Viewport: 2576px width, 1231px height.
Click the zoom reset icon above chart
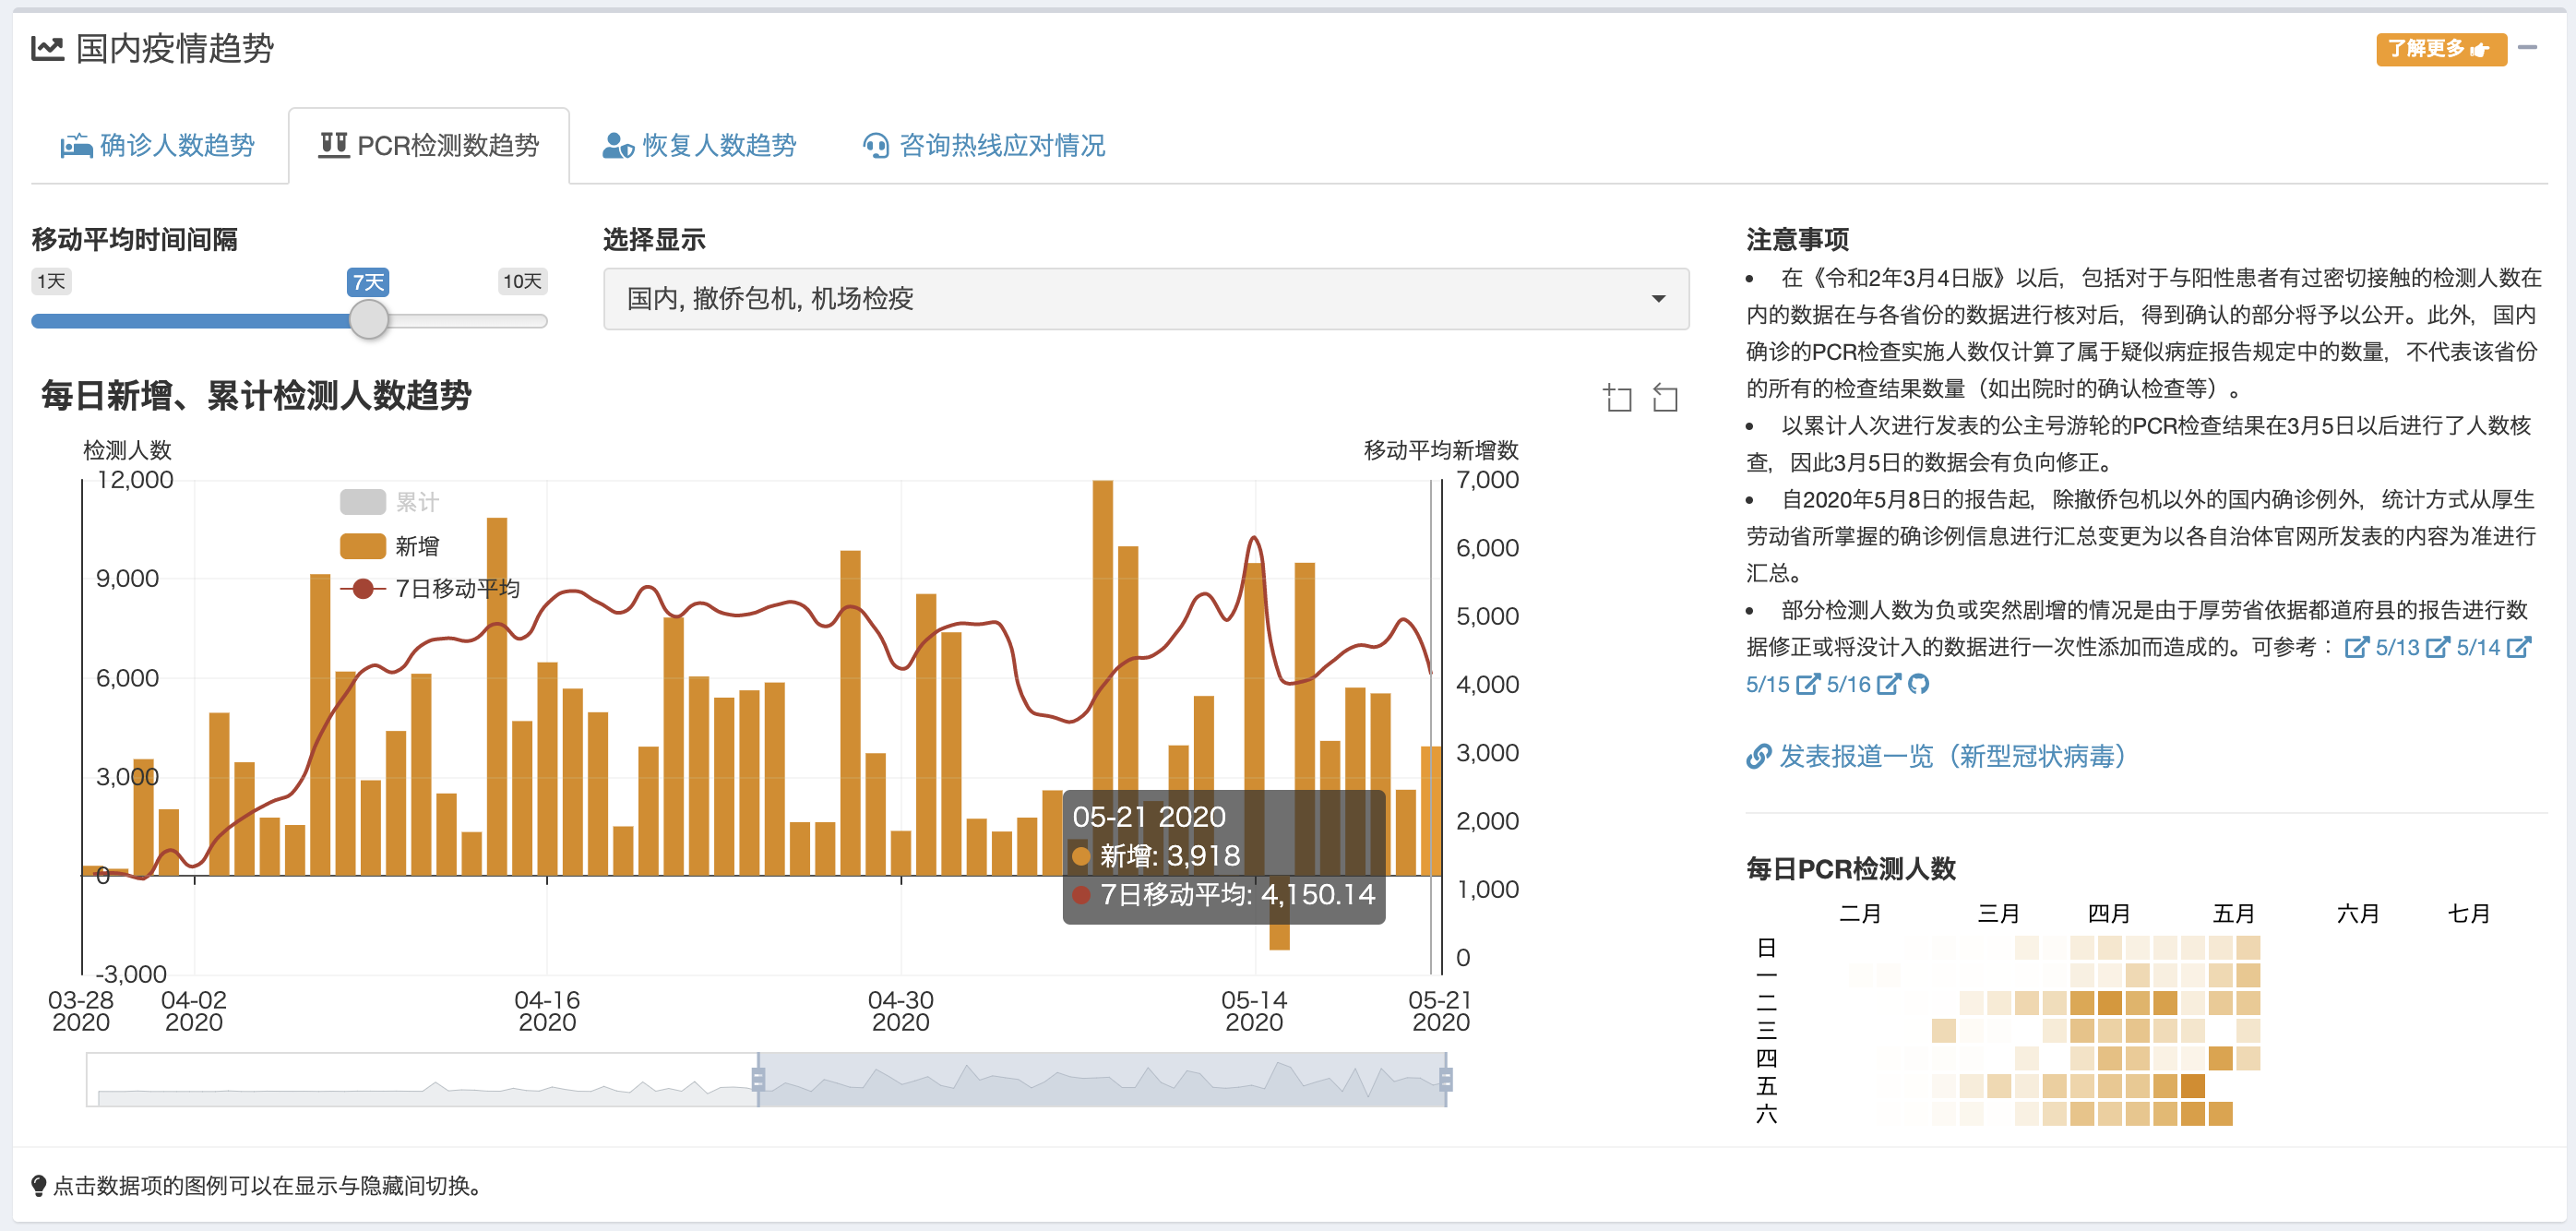tap(1664, 398)
